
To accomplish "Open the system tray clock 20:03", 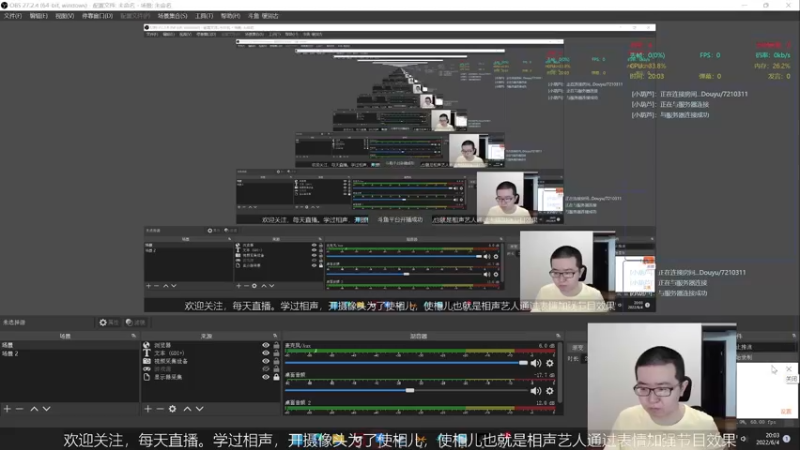I will coord(768,438).
